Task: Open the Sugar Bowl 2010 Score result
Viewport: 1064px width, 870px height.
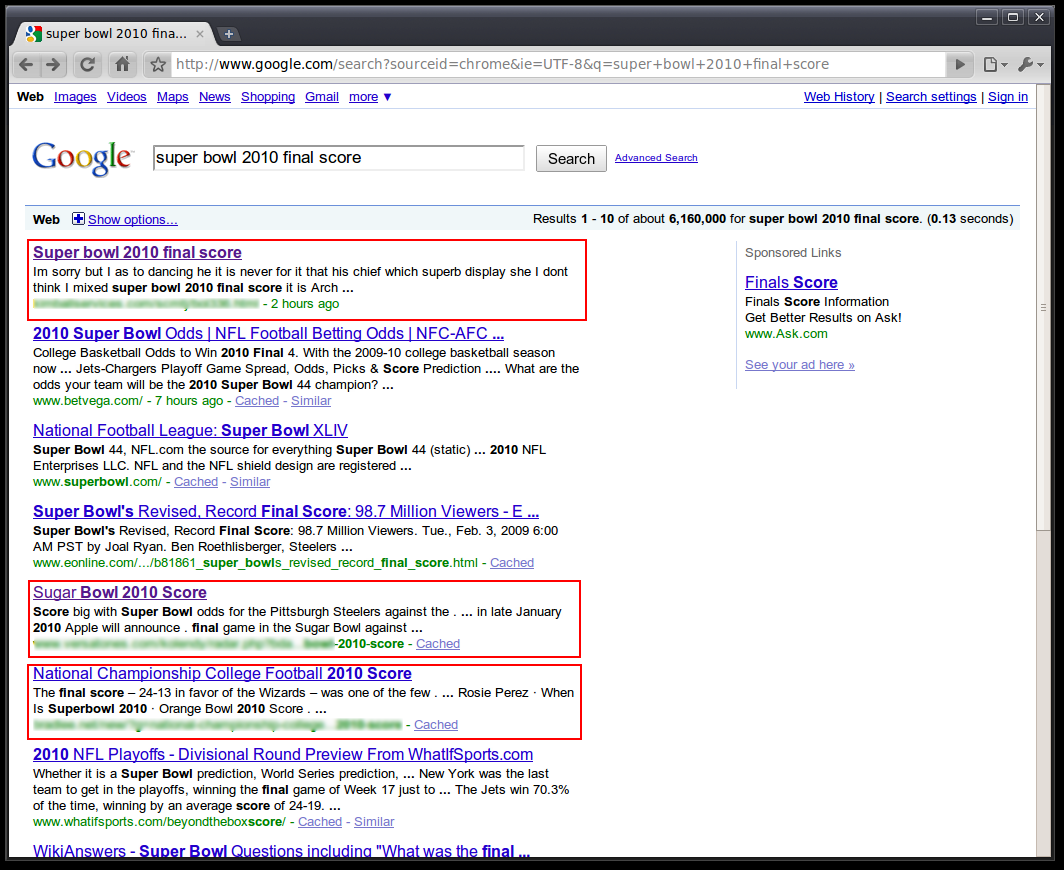Action: tap(120, 592)
